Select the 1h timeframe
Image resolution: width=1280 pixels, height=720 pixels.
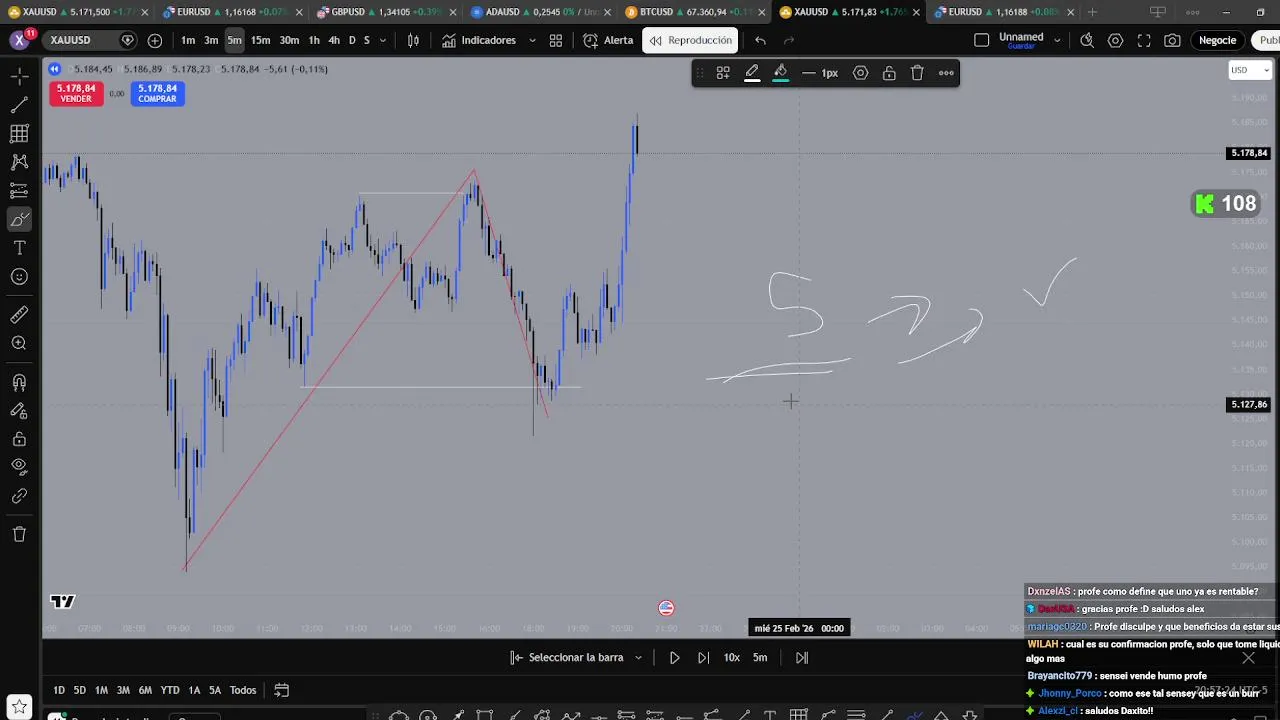coord(314,40)
